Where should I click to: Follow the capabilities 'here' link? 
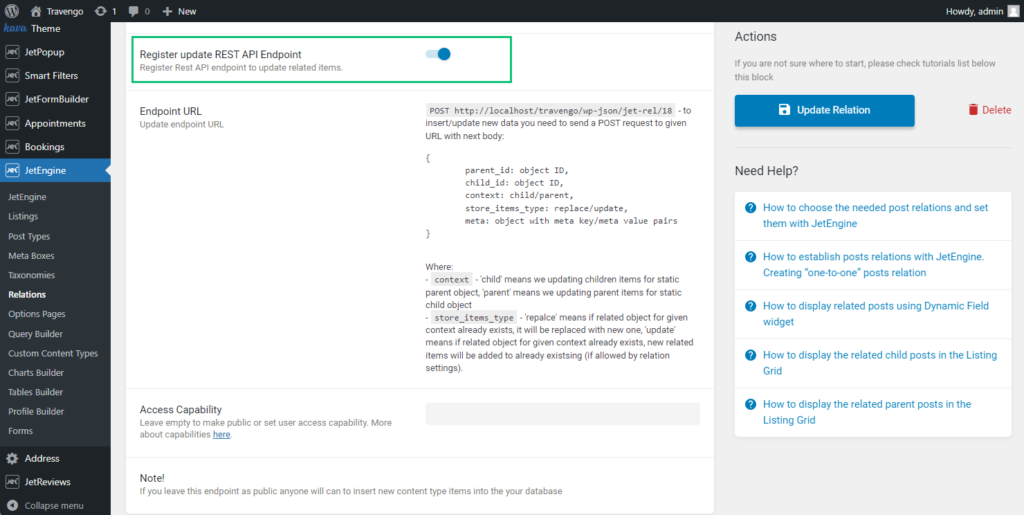[221, 434]
